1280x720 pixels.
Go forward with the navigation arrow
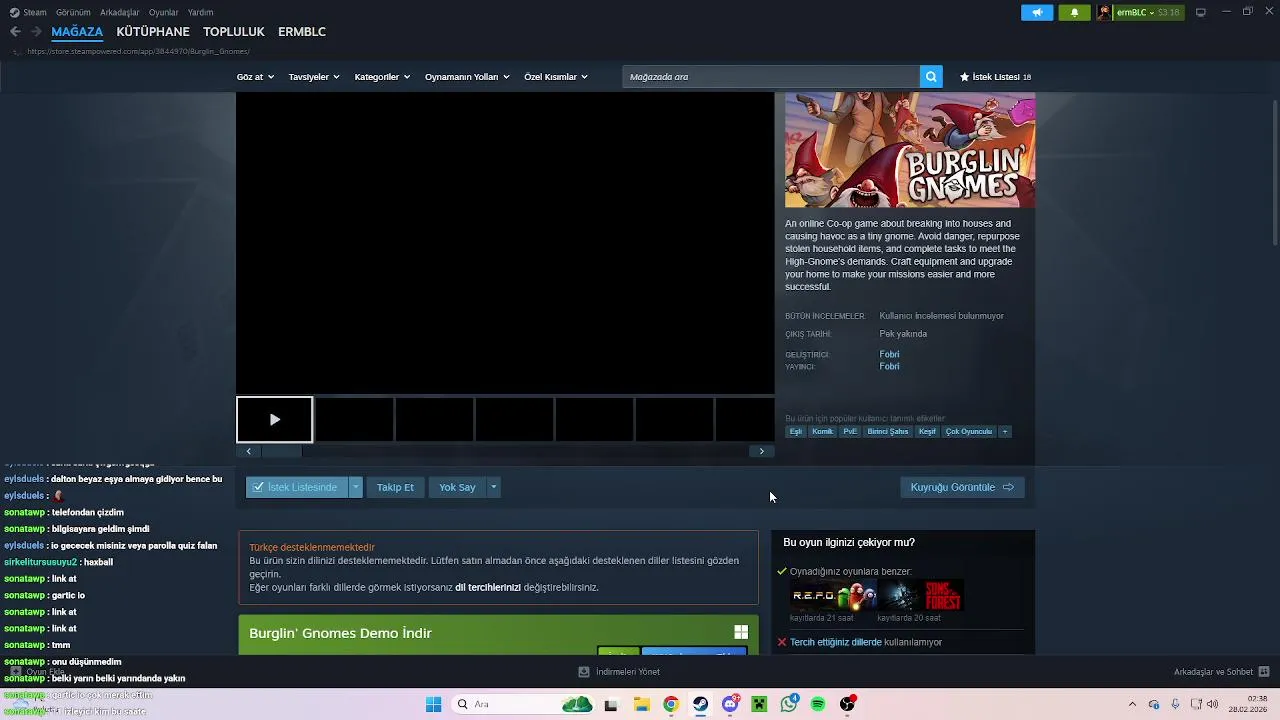tap(36, 32)
